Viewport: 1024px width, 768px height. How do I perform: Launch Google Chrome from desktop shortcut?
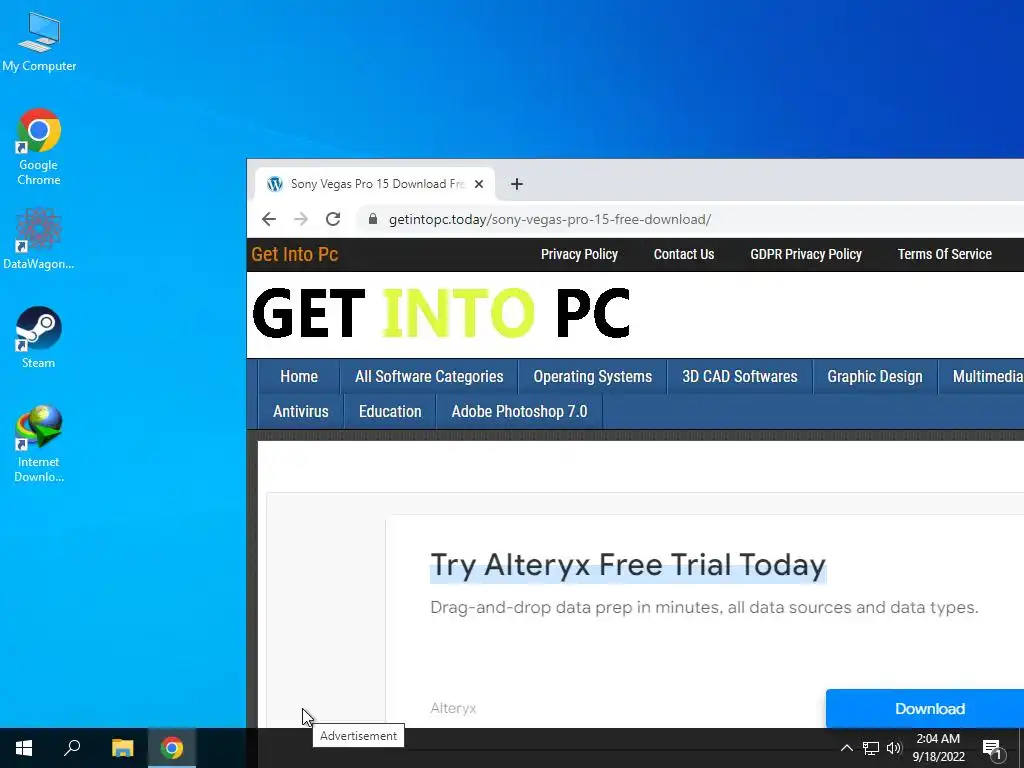click(39, 146)
